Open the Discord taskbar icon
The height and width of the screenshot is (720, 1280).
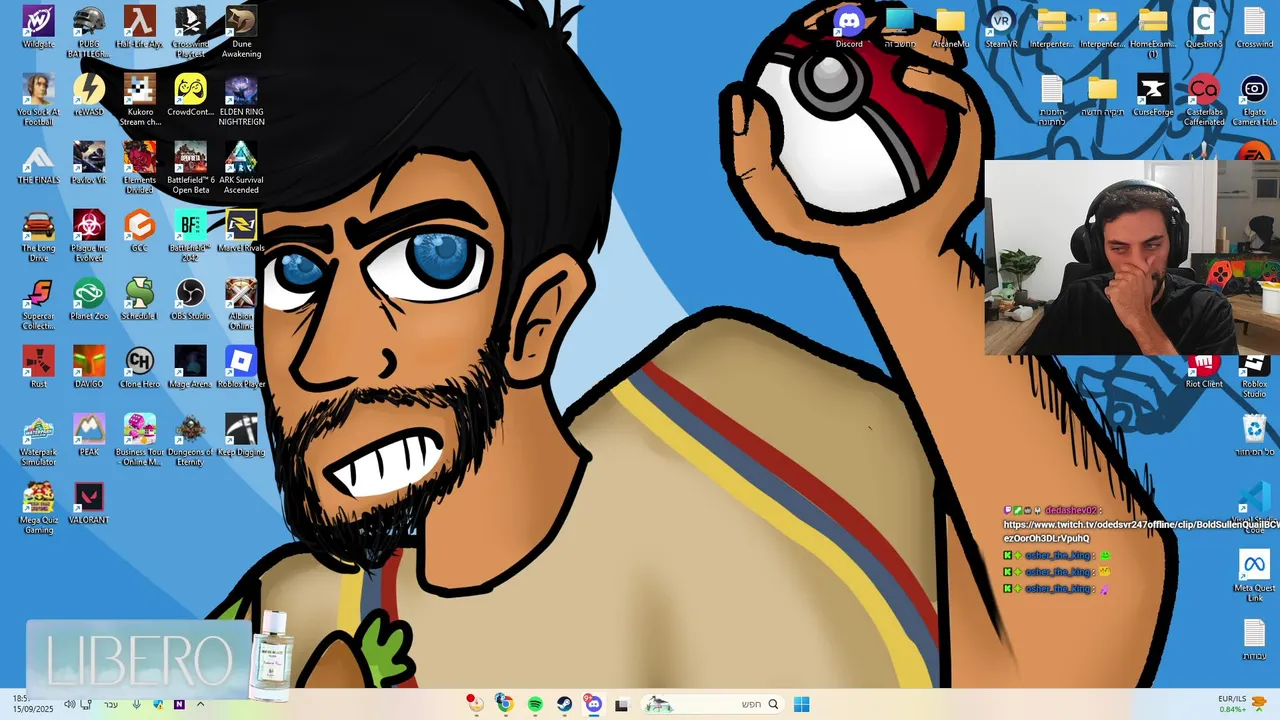(594, 704)
